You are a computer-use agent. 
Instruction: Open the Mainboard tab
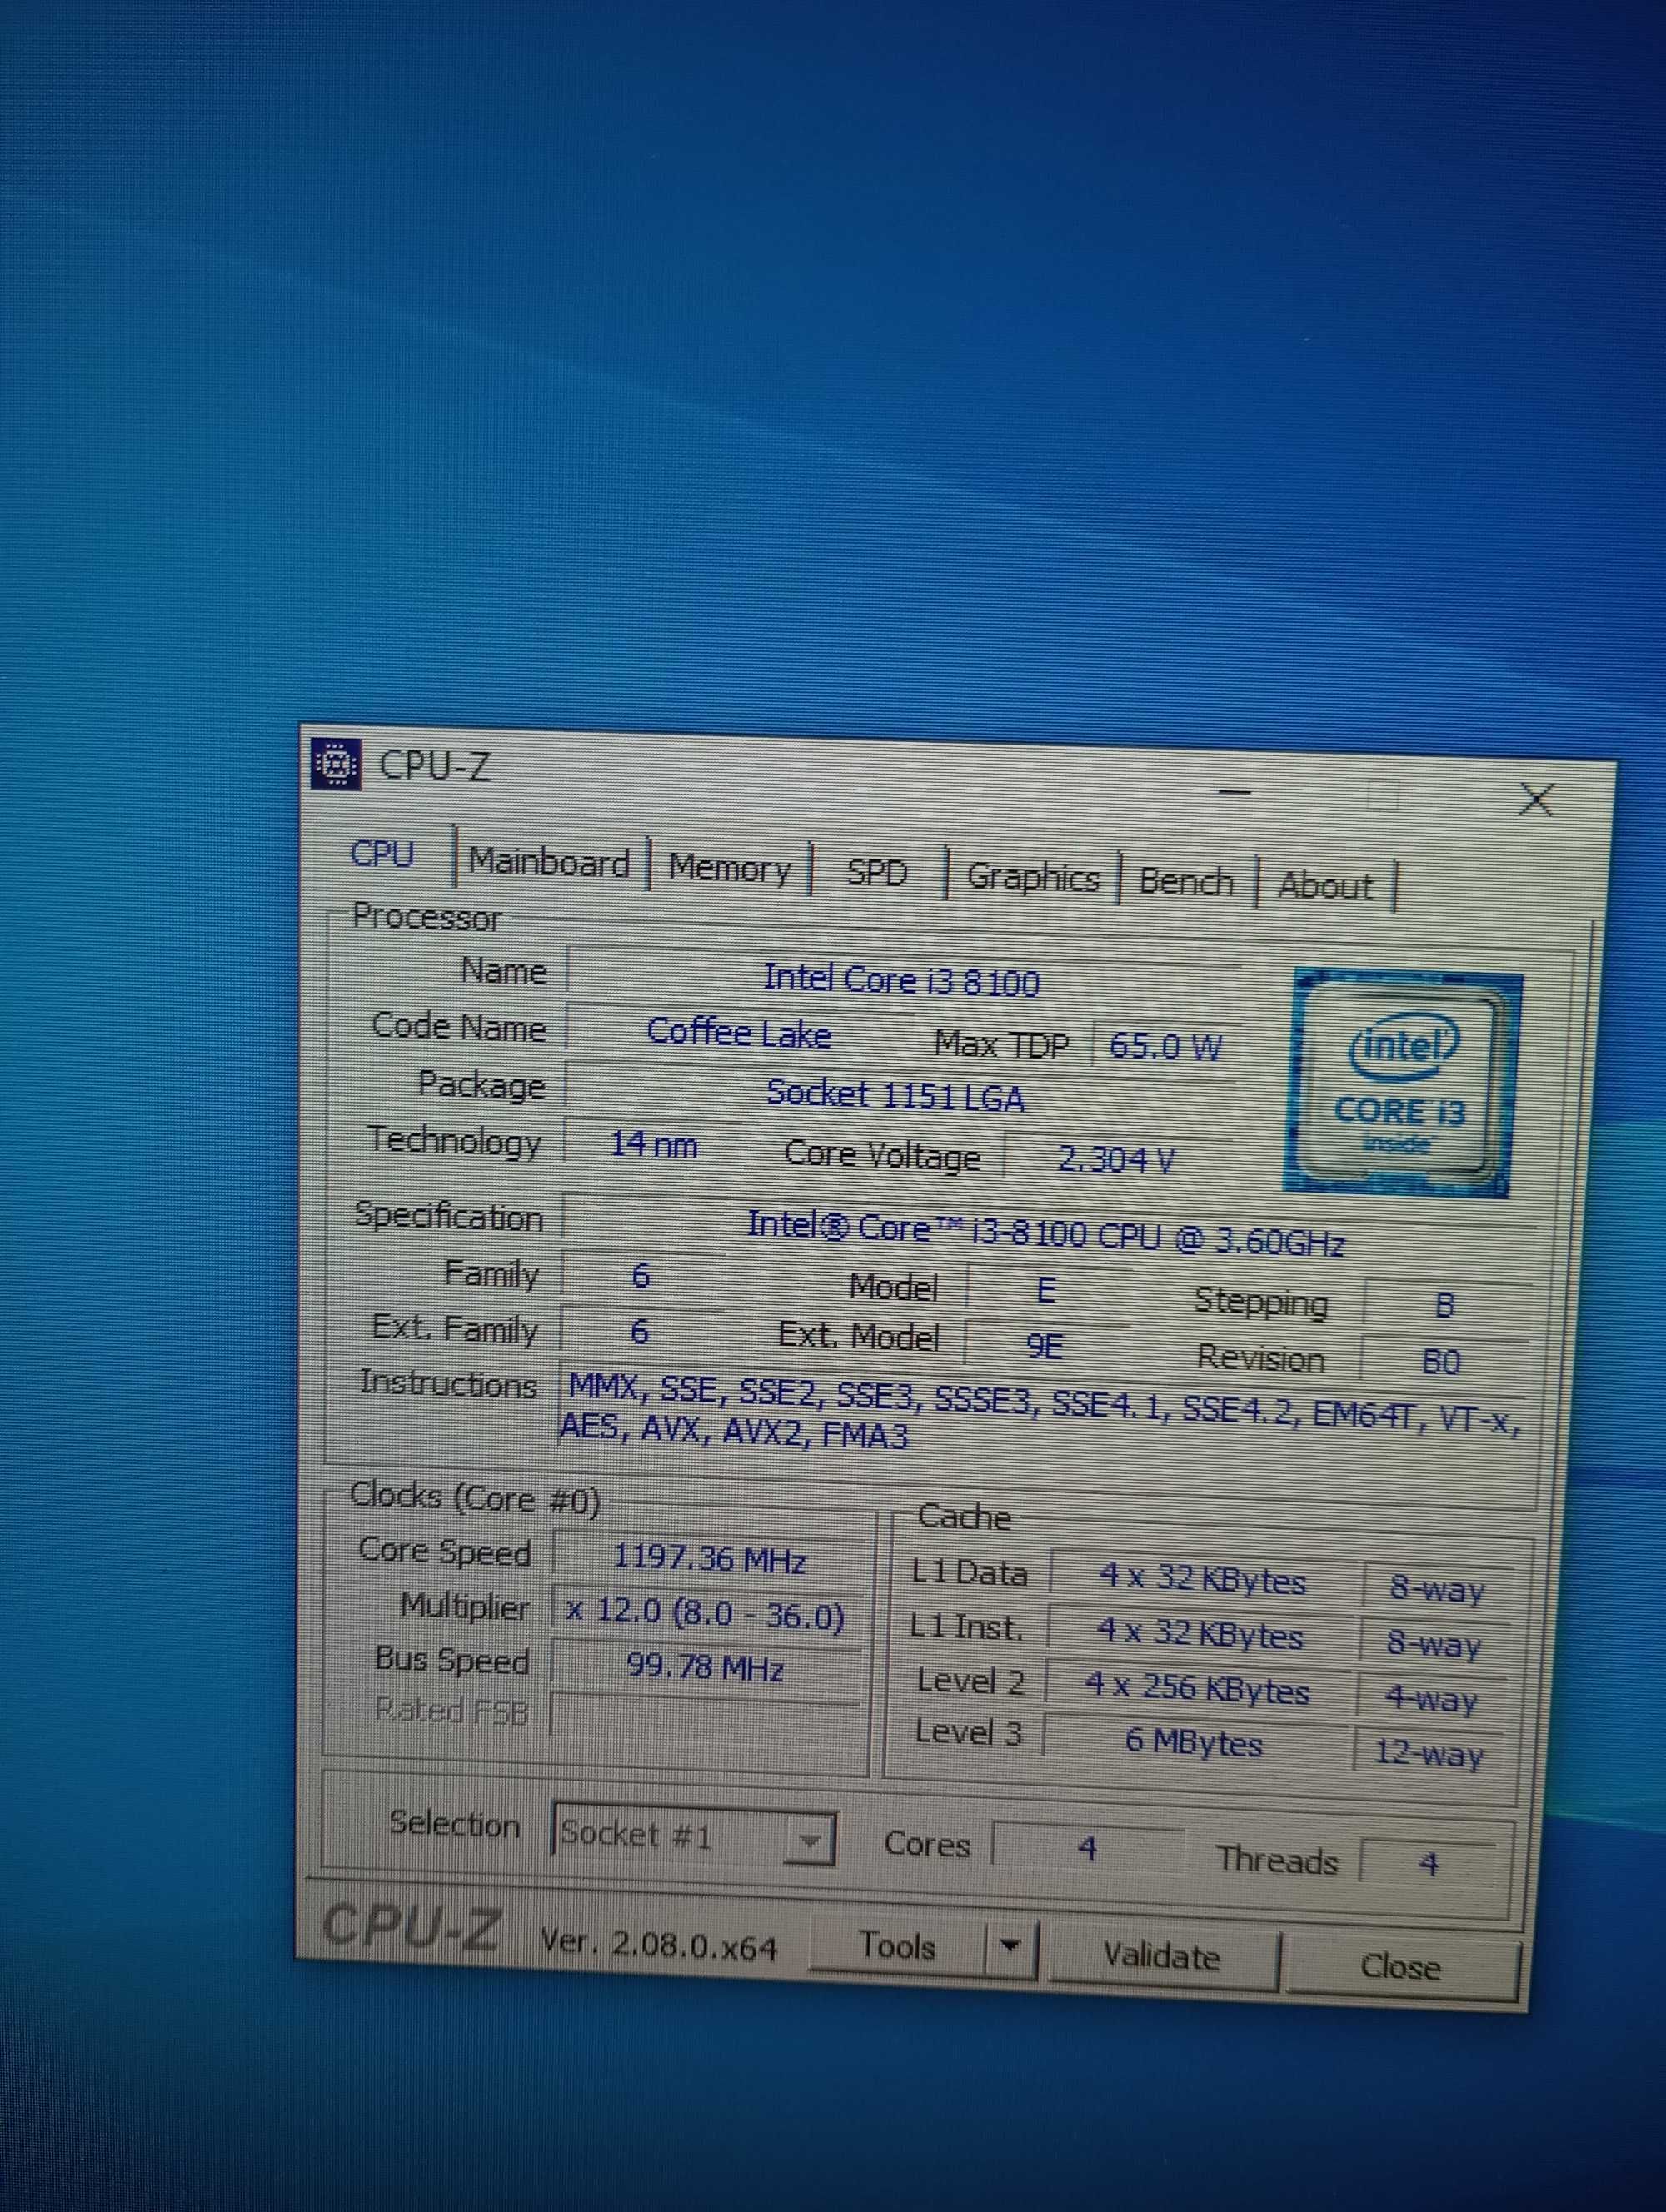pyautogui.click(x=549, y=862)
